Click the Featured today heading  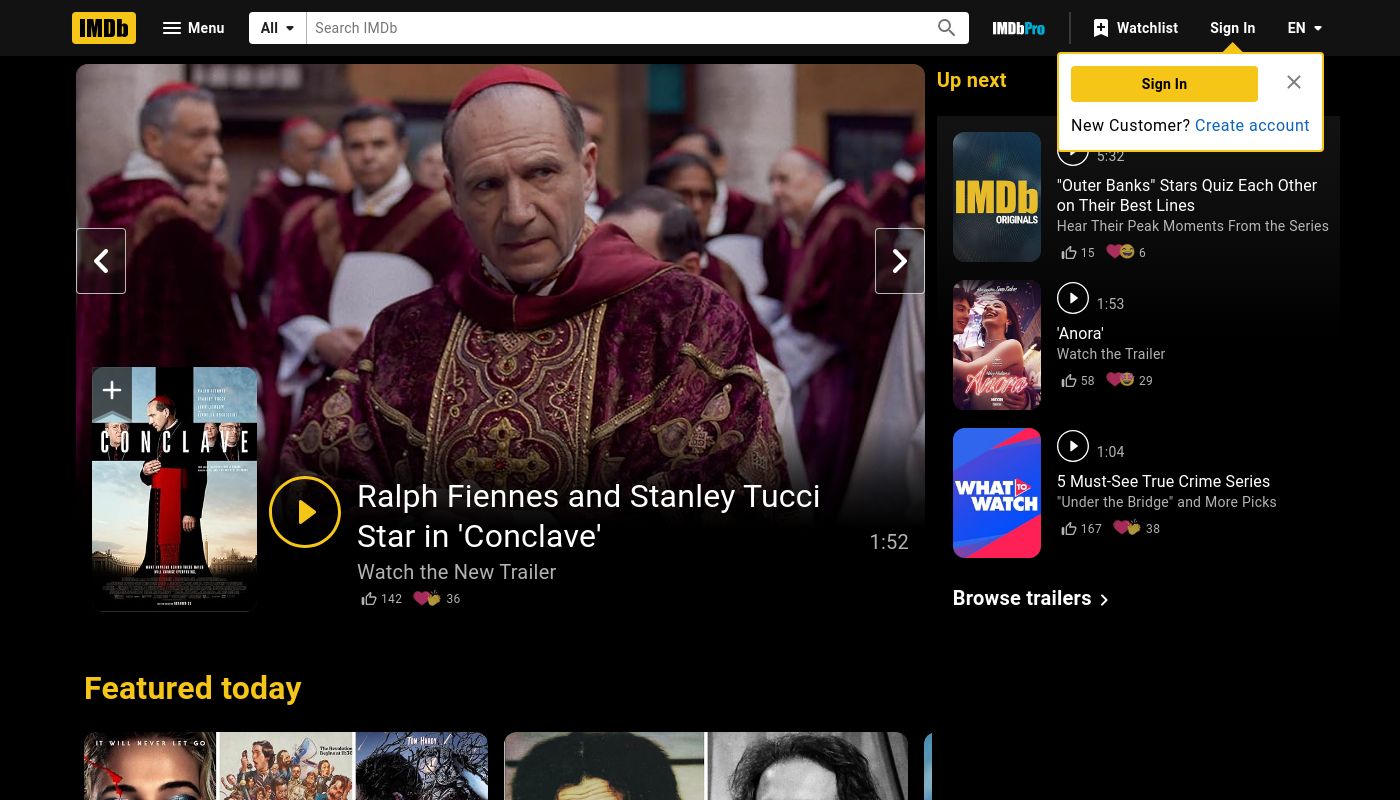[x=192, y=688]
